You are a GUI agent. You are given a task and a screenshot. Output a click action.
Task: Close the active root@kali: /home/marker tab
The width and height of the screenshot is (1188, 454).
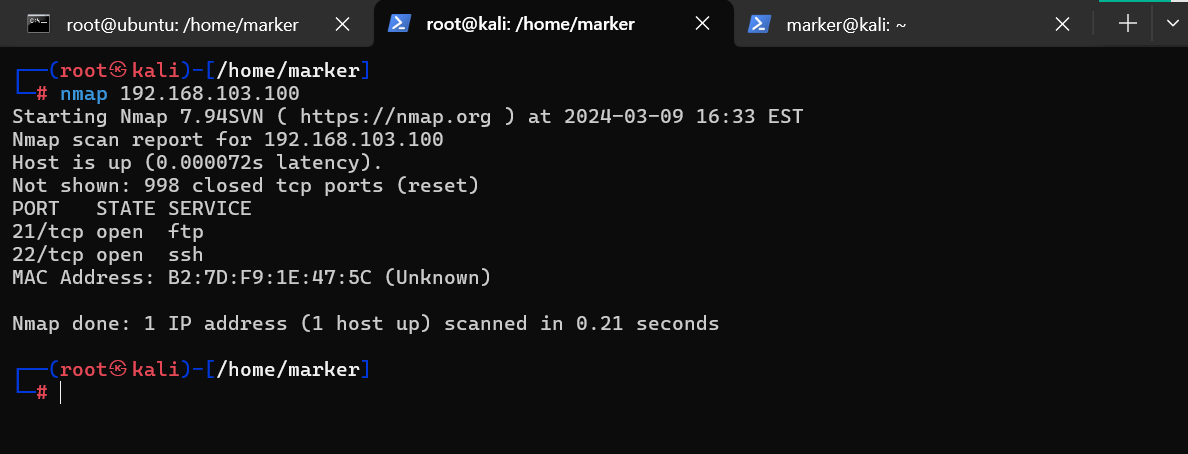(702, 24)
